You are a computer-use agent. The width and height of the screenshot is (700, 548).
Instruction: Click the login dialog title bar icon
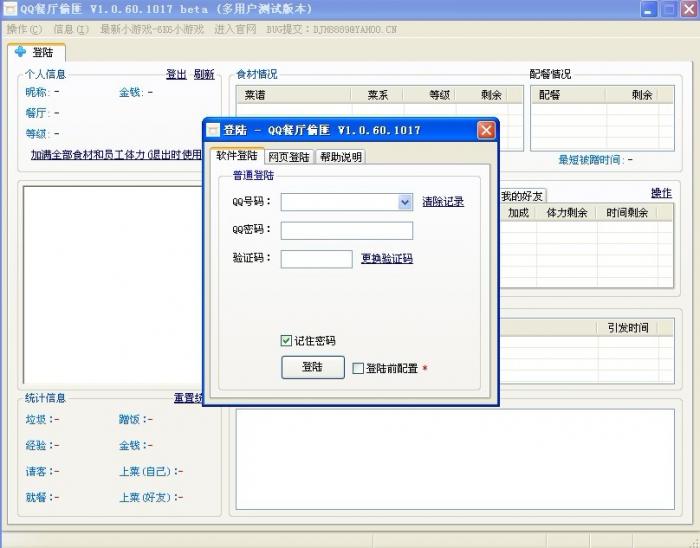click(x=213, y=130)
